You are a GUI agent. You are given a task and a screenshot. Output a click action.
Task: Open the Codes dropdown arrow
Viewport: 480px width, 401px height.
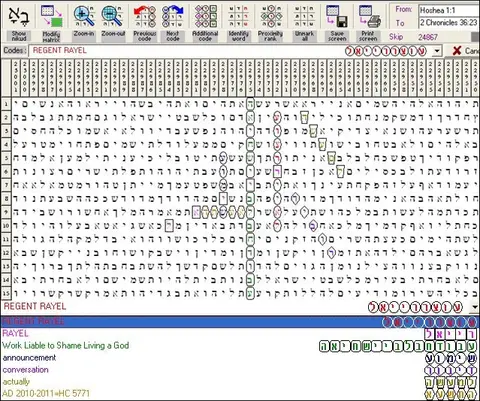tap(437, 51)
